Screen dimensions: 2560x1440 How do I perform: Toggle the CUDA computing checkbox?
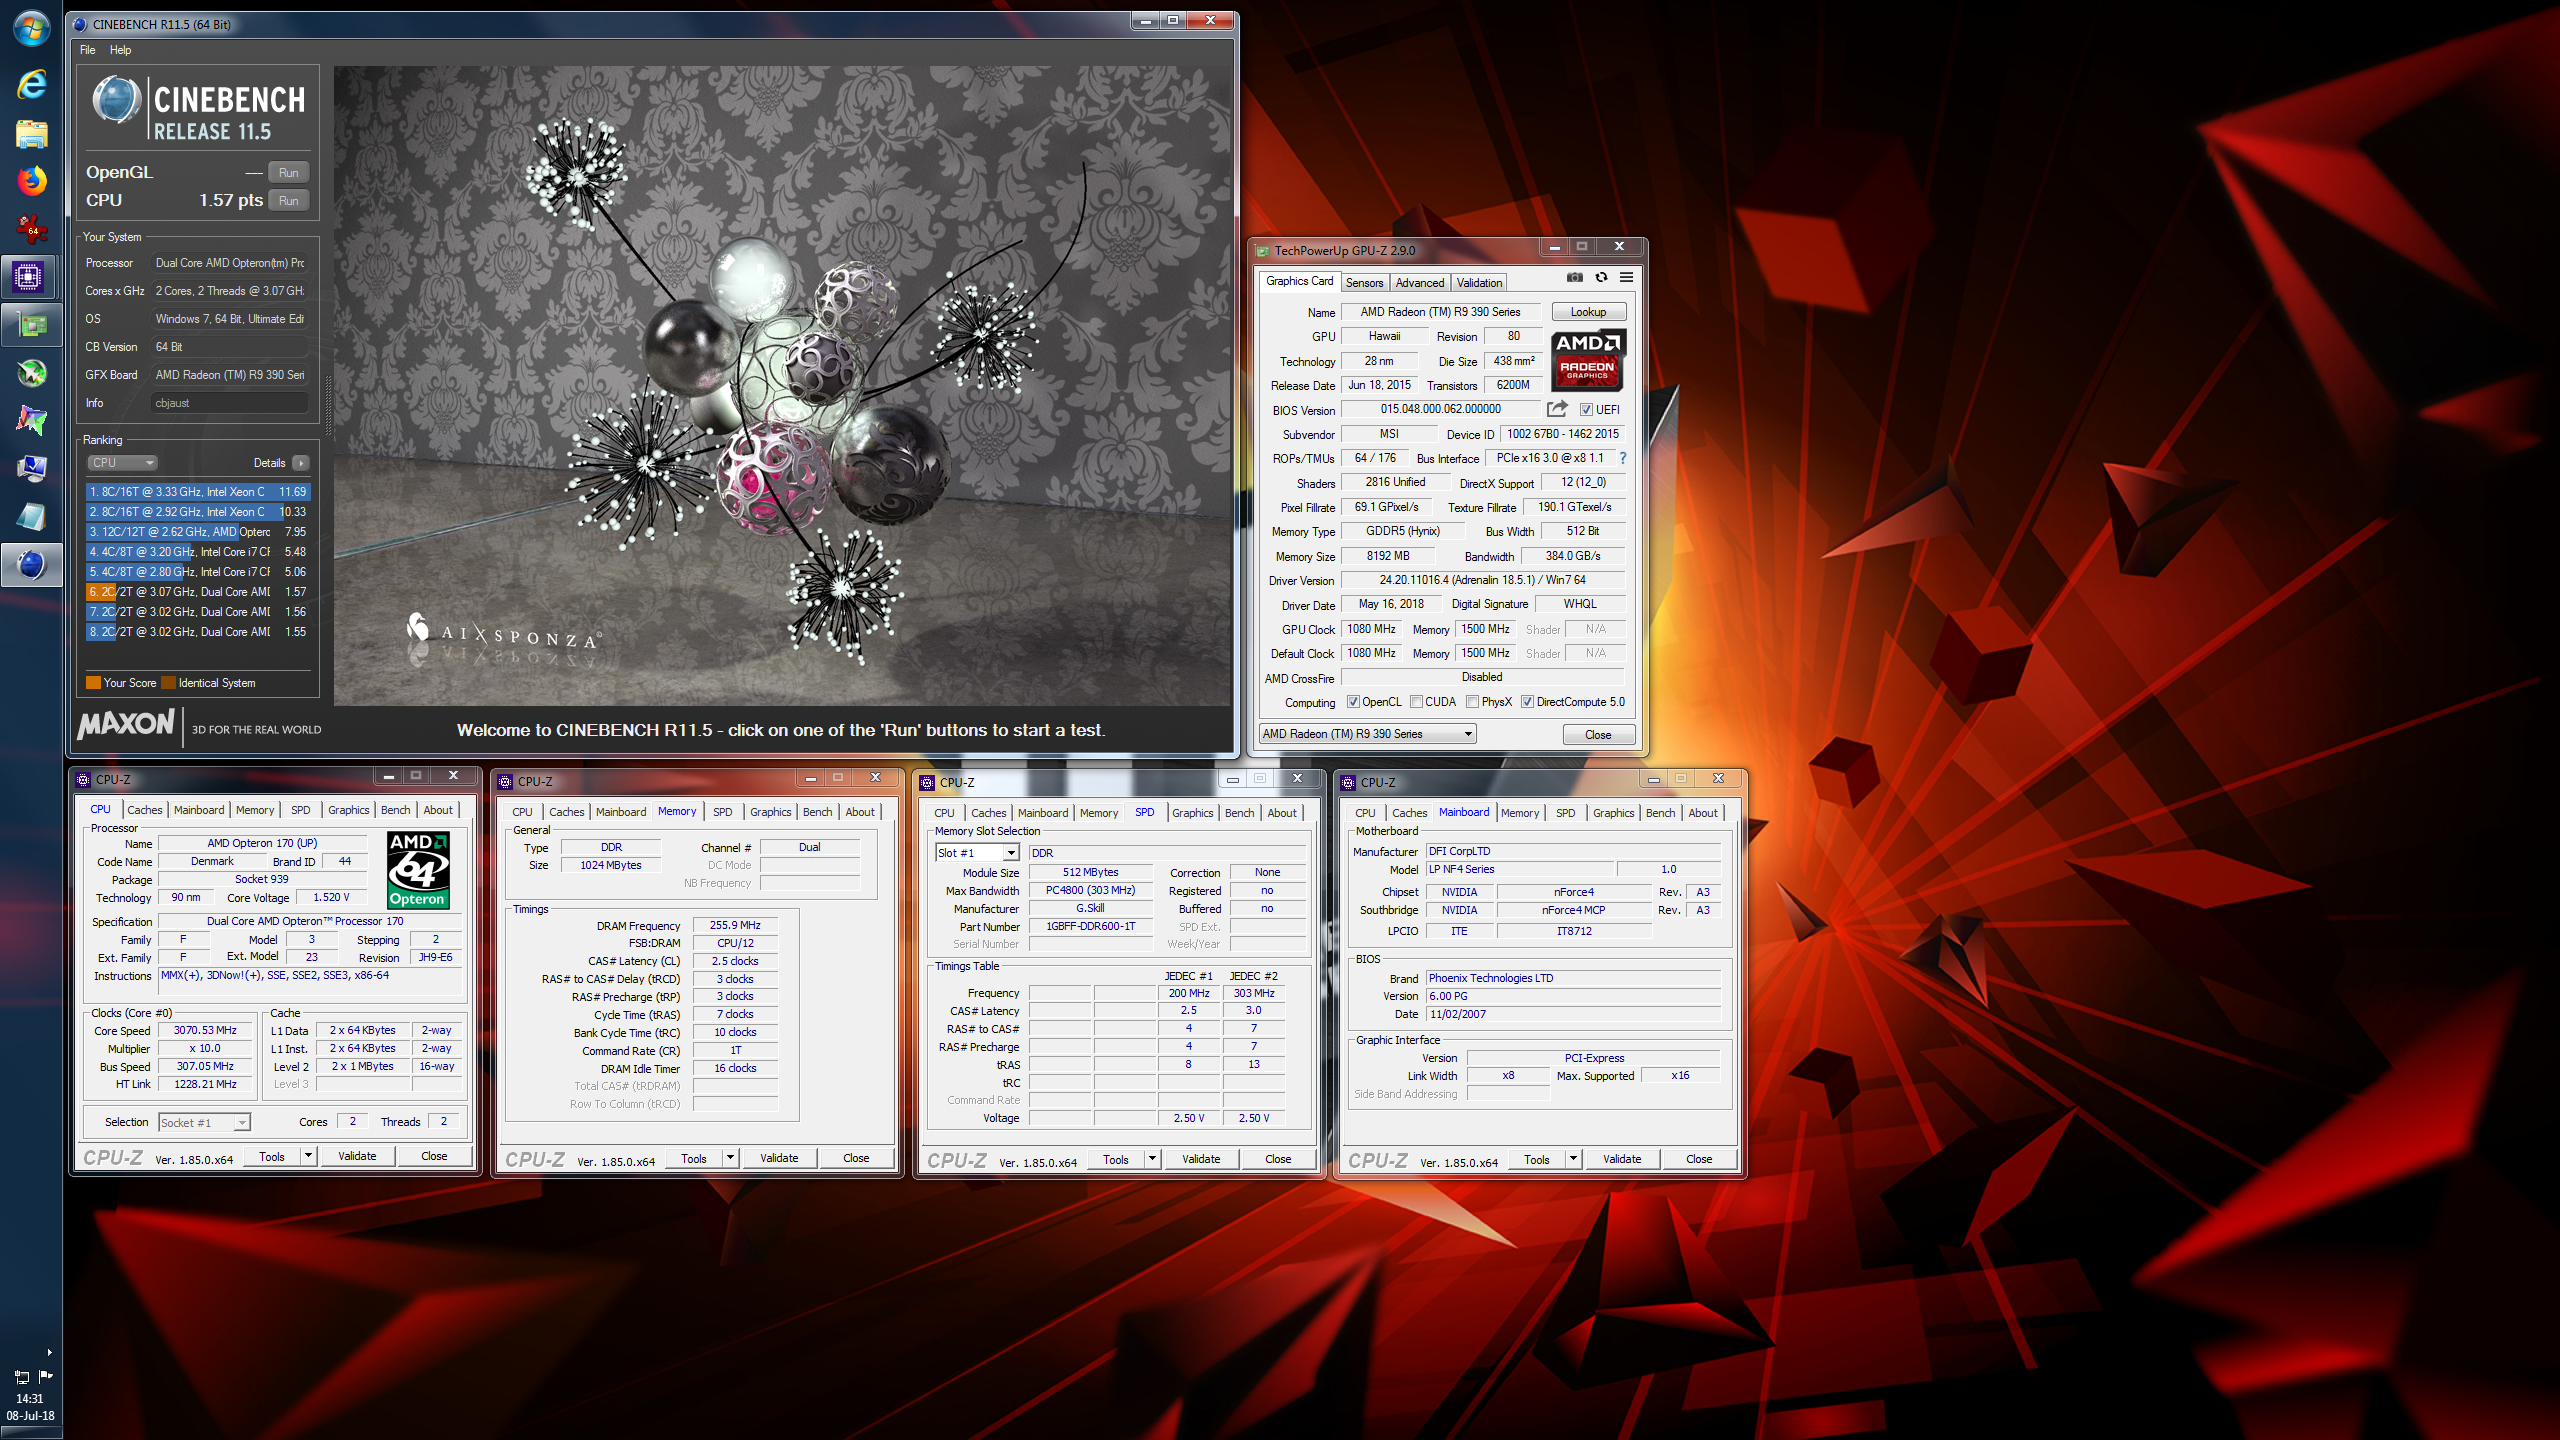point(1417,702)
